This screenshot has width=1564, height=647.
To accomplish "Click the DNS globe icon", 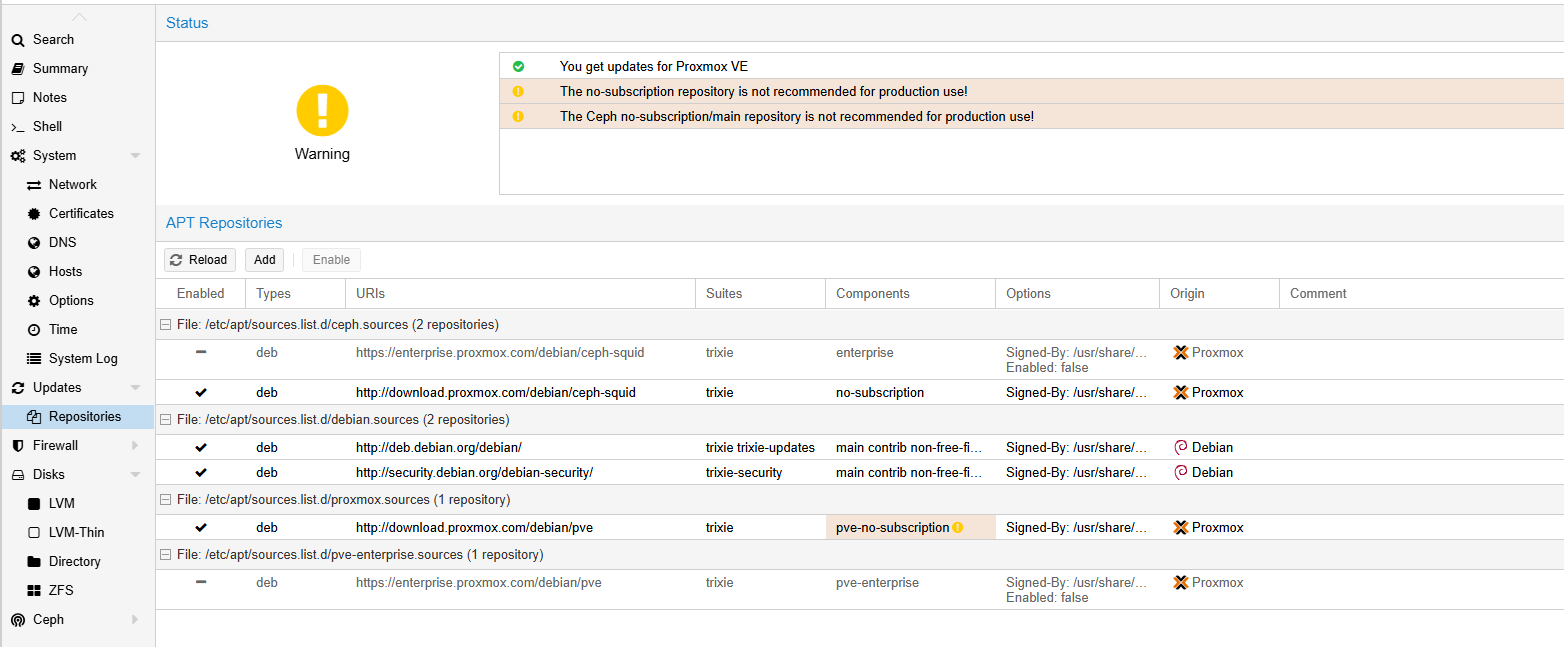I will coord(34,243).
